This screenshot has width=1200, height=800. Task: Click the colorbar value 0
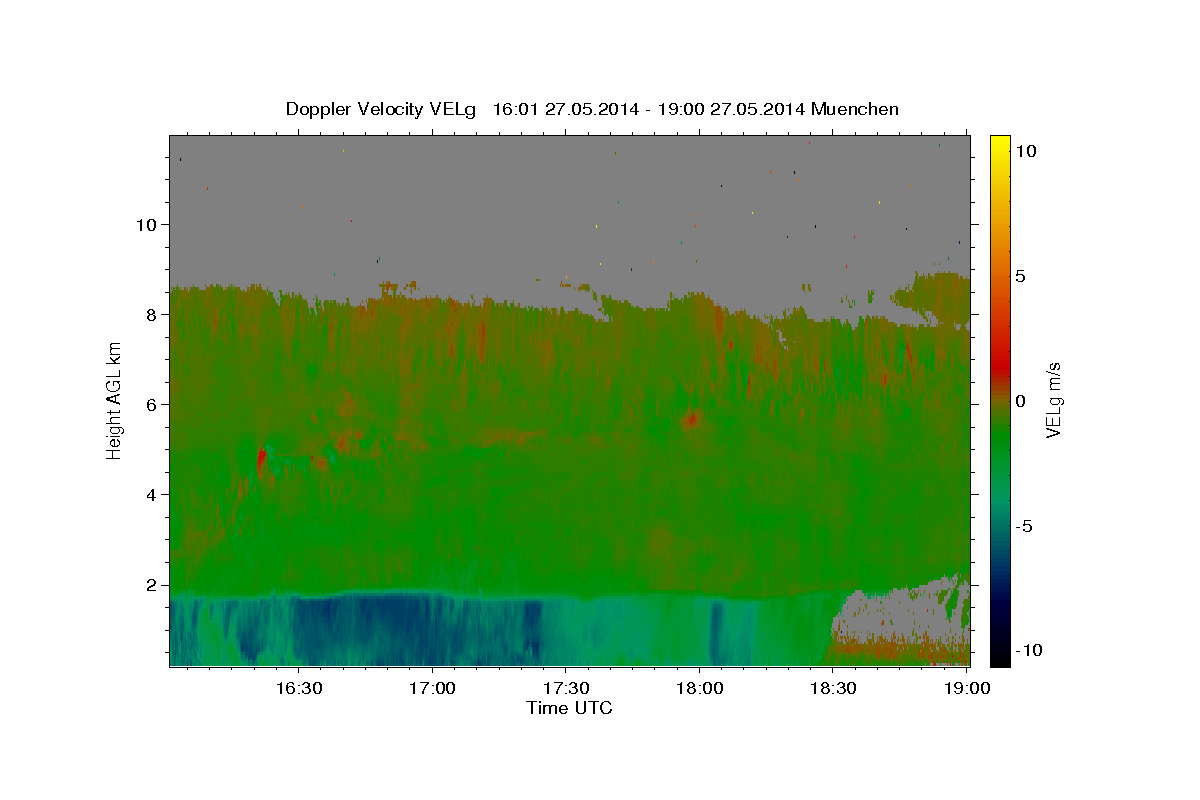1020,401
